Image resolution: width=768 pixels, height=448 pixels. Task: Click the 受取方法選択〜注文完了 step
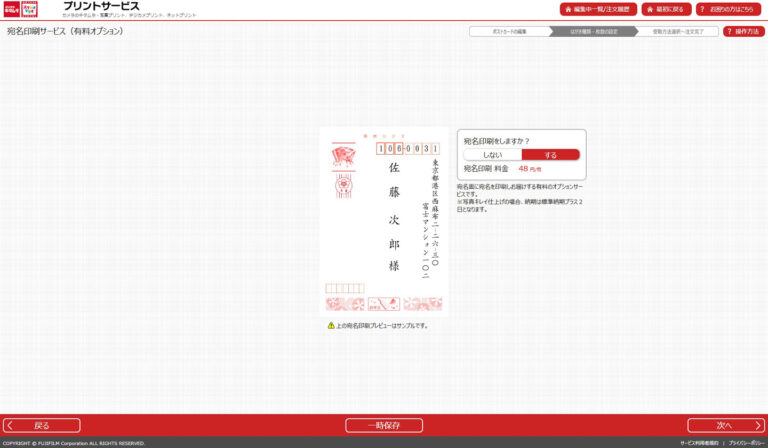coord(677,32)
